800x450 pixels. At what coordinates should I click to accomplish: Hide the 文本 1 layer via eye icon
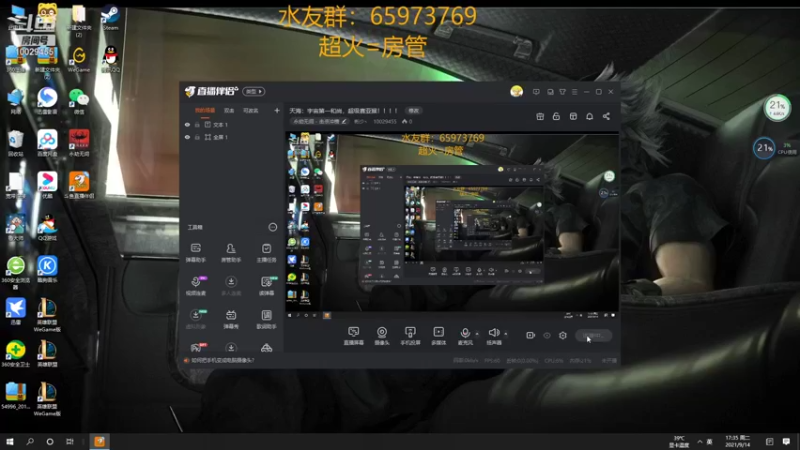[x=187, y=124]
